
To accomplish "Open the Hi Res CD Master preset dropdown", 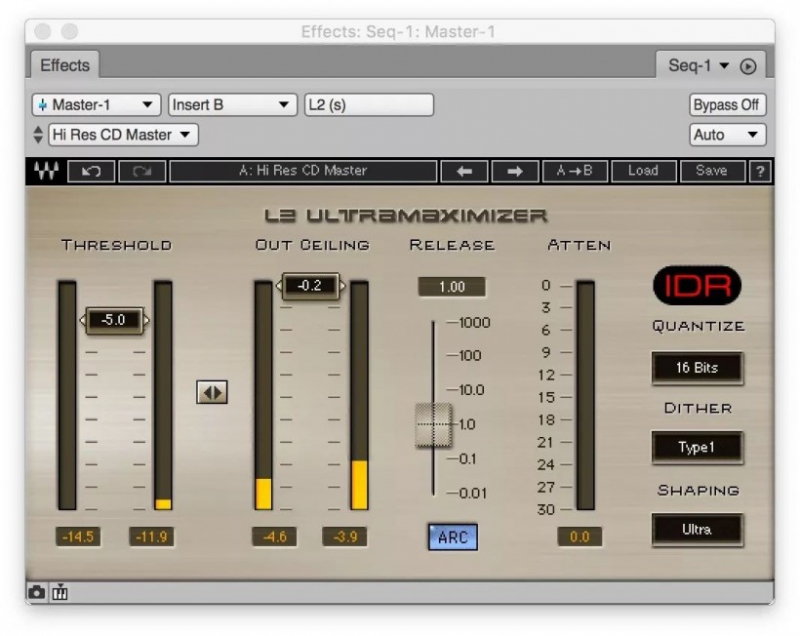I will (123, 135).
